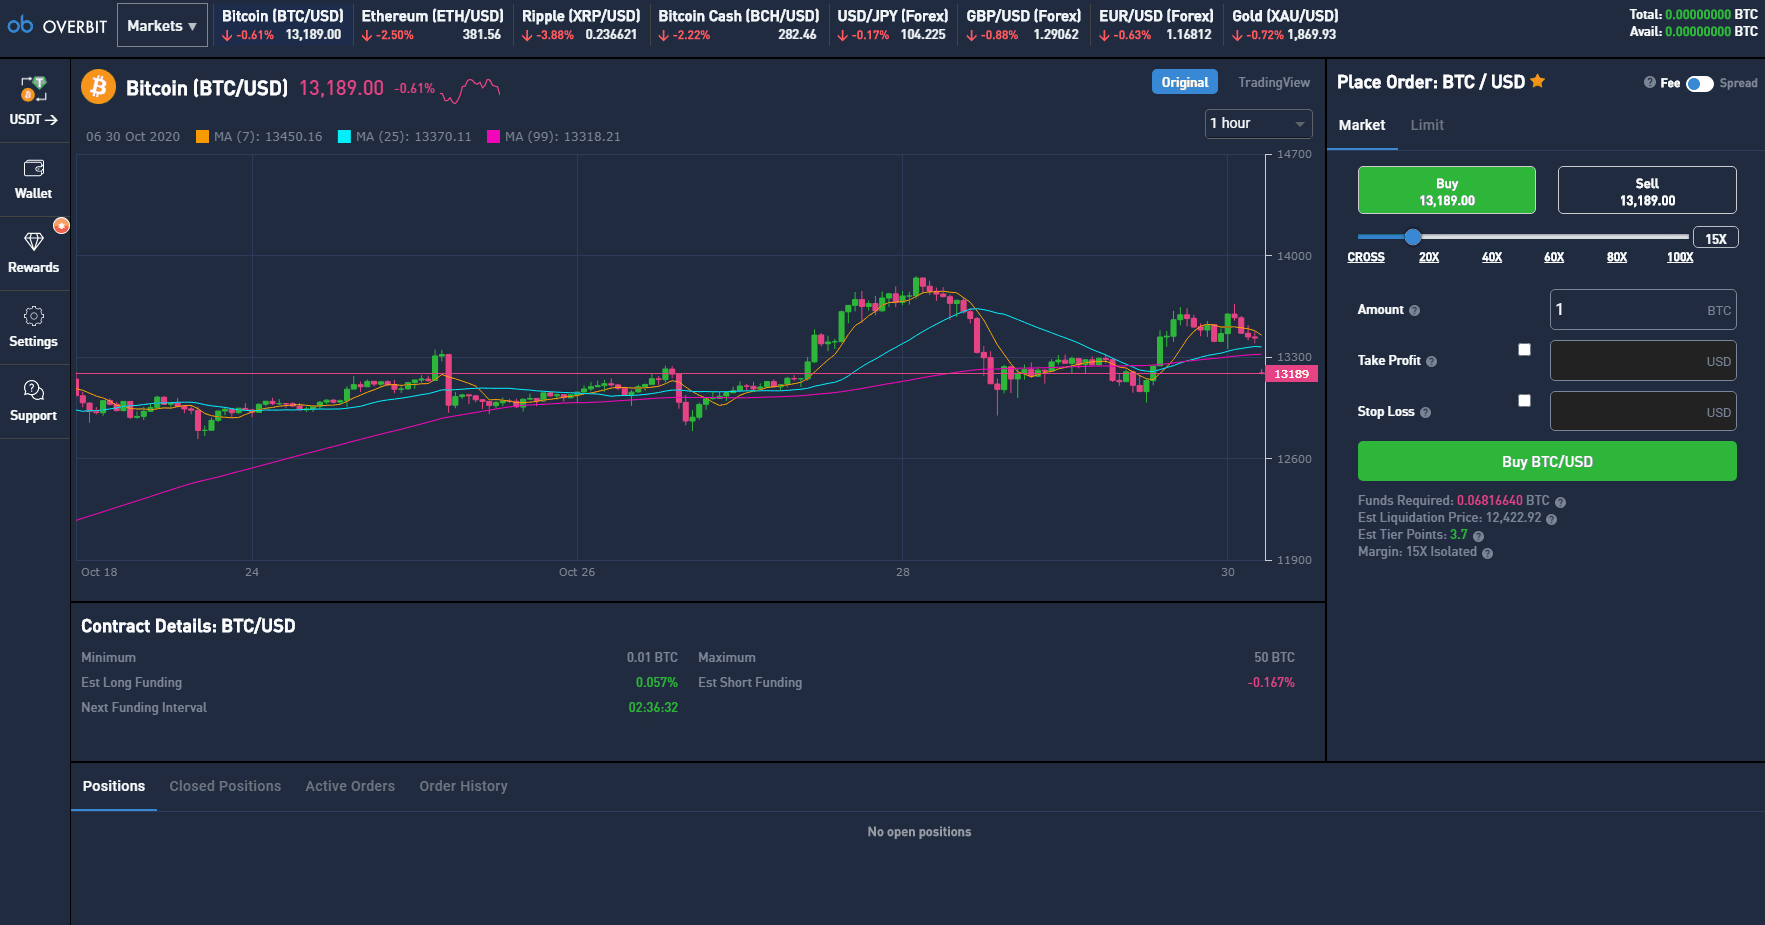The image size is (1765, 925).
Task: Open the Order History tab
Action: point(463,786)
